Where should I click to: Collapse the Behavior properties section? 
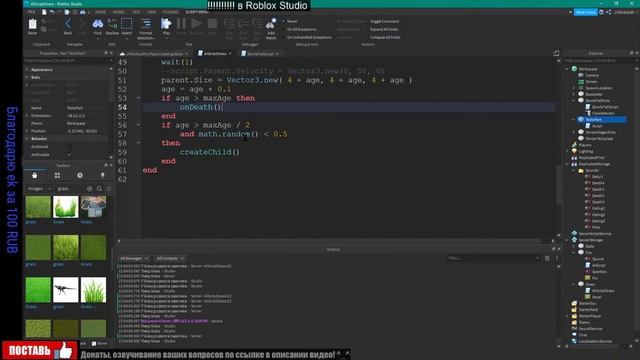27,139
